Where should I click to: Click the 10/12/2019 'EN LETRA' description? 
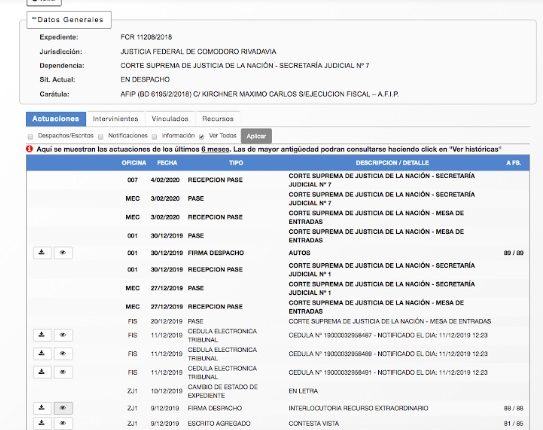click(x=303, y=391)
